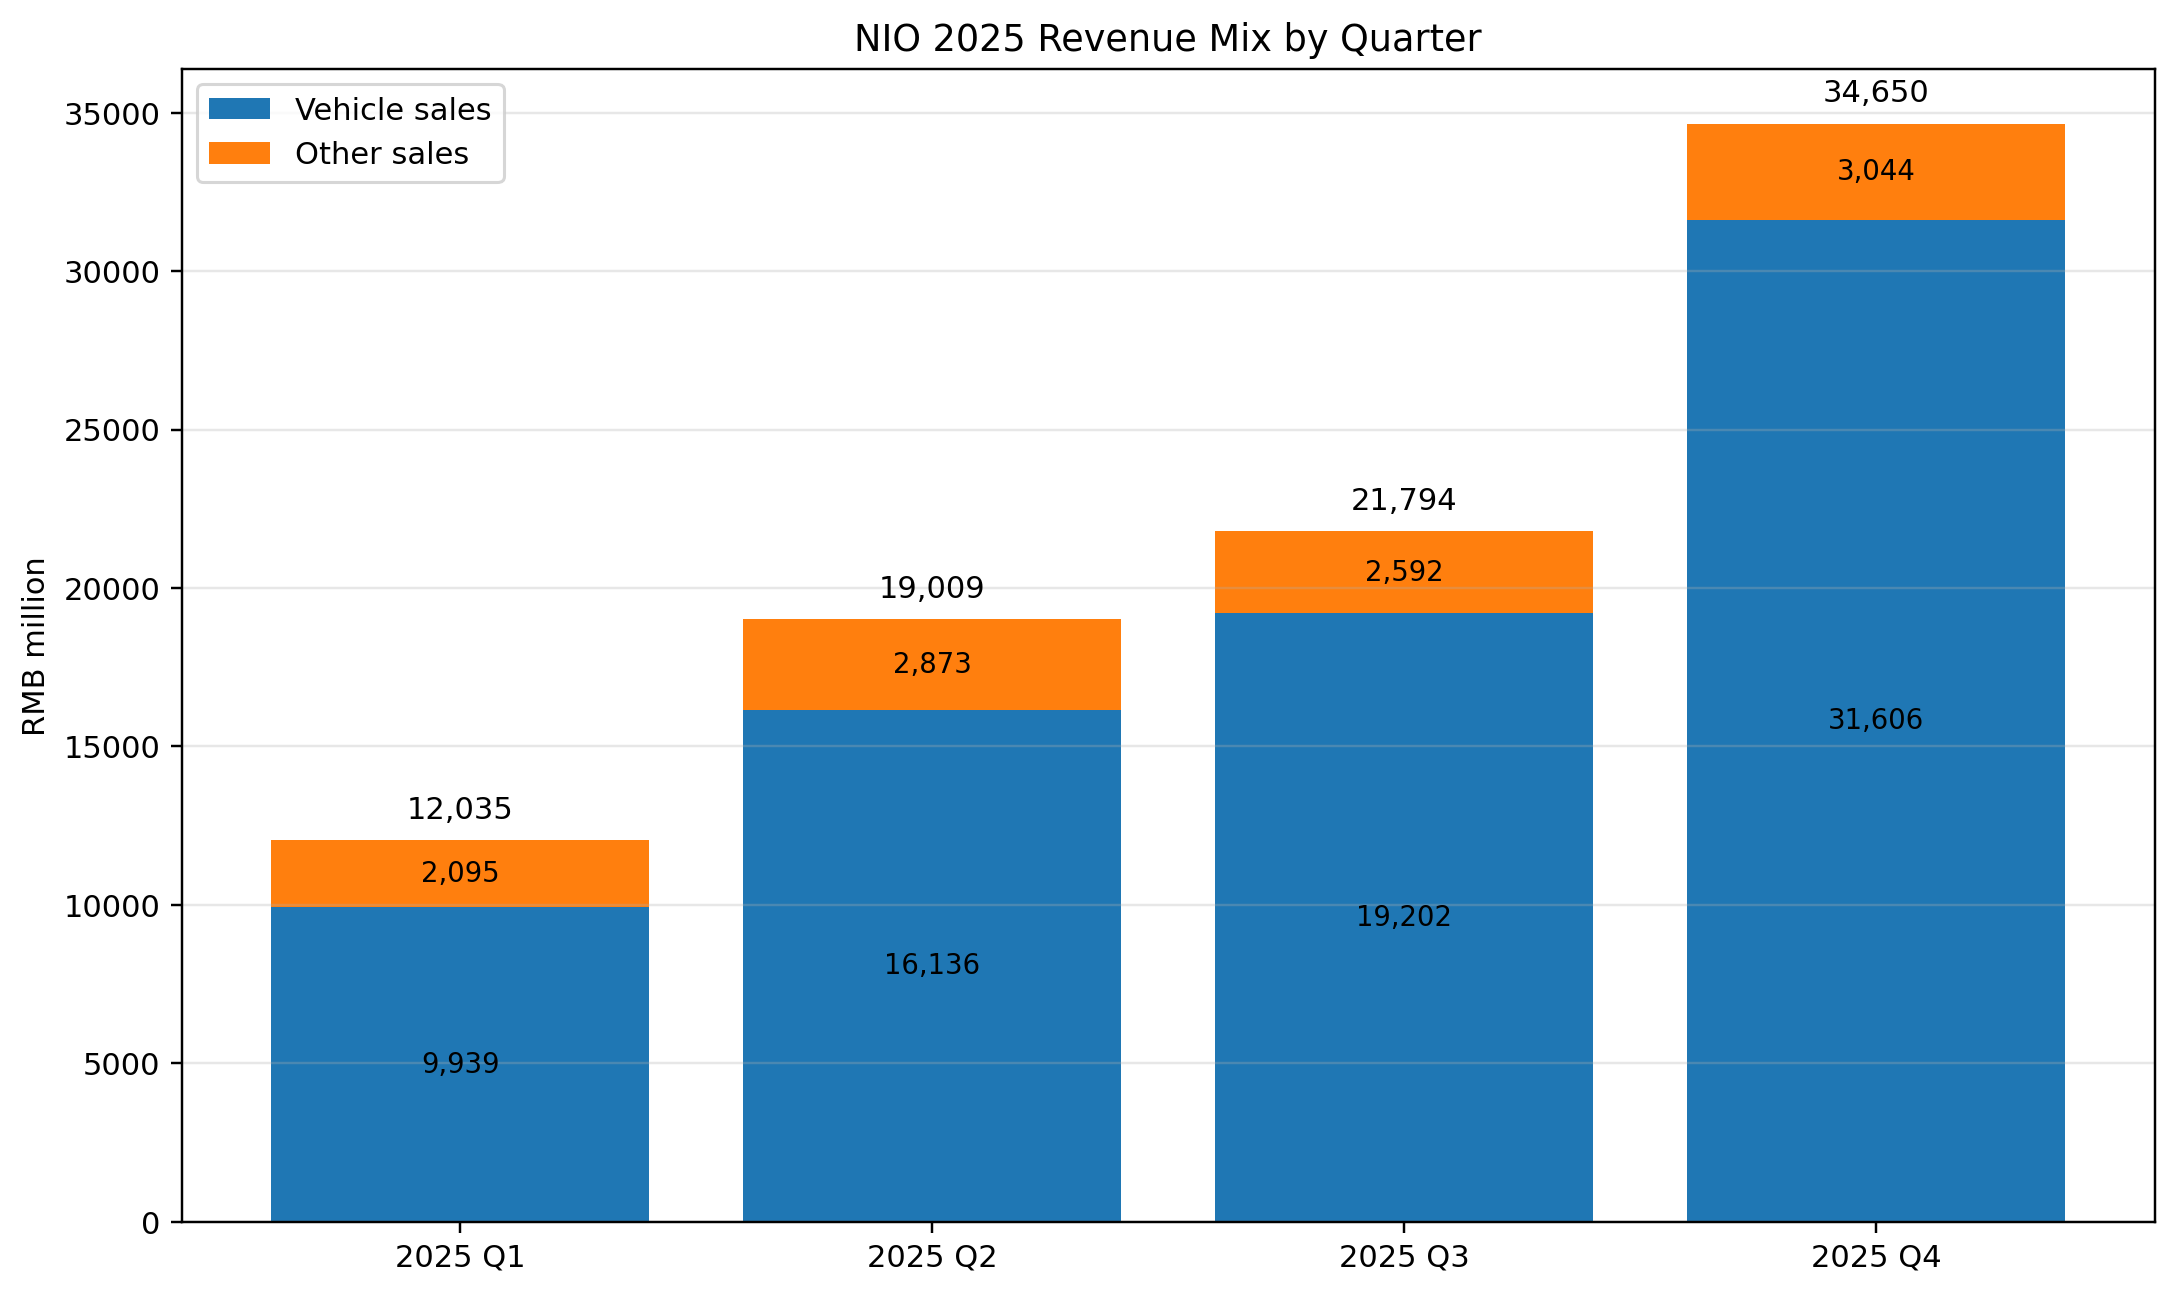Click the Other sales orange legend swatch
2176x1294 pixels.
pos(239,153)
